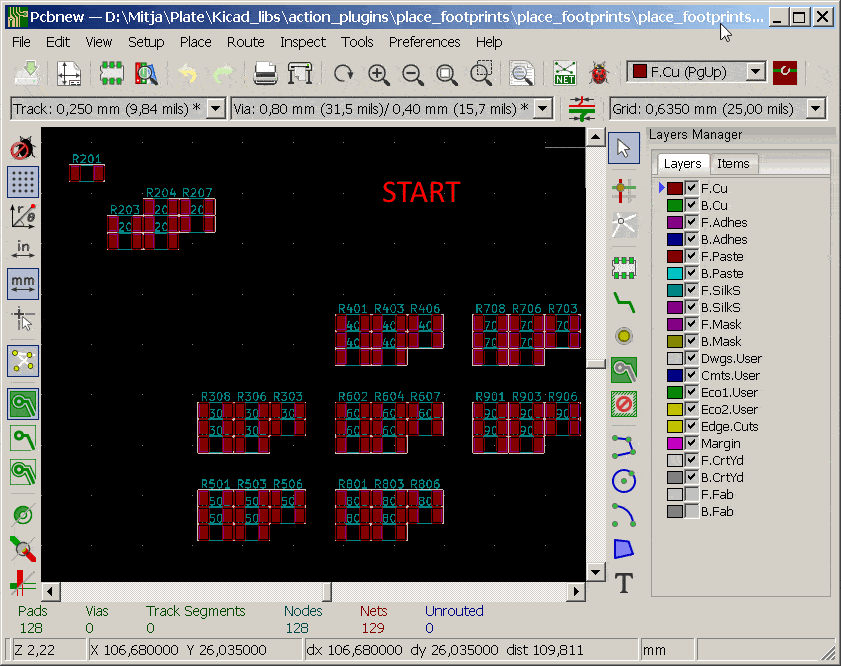This screenshot has height=666, width=841.
Task: Open the Track width dropdown
Action: (216, 109)
